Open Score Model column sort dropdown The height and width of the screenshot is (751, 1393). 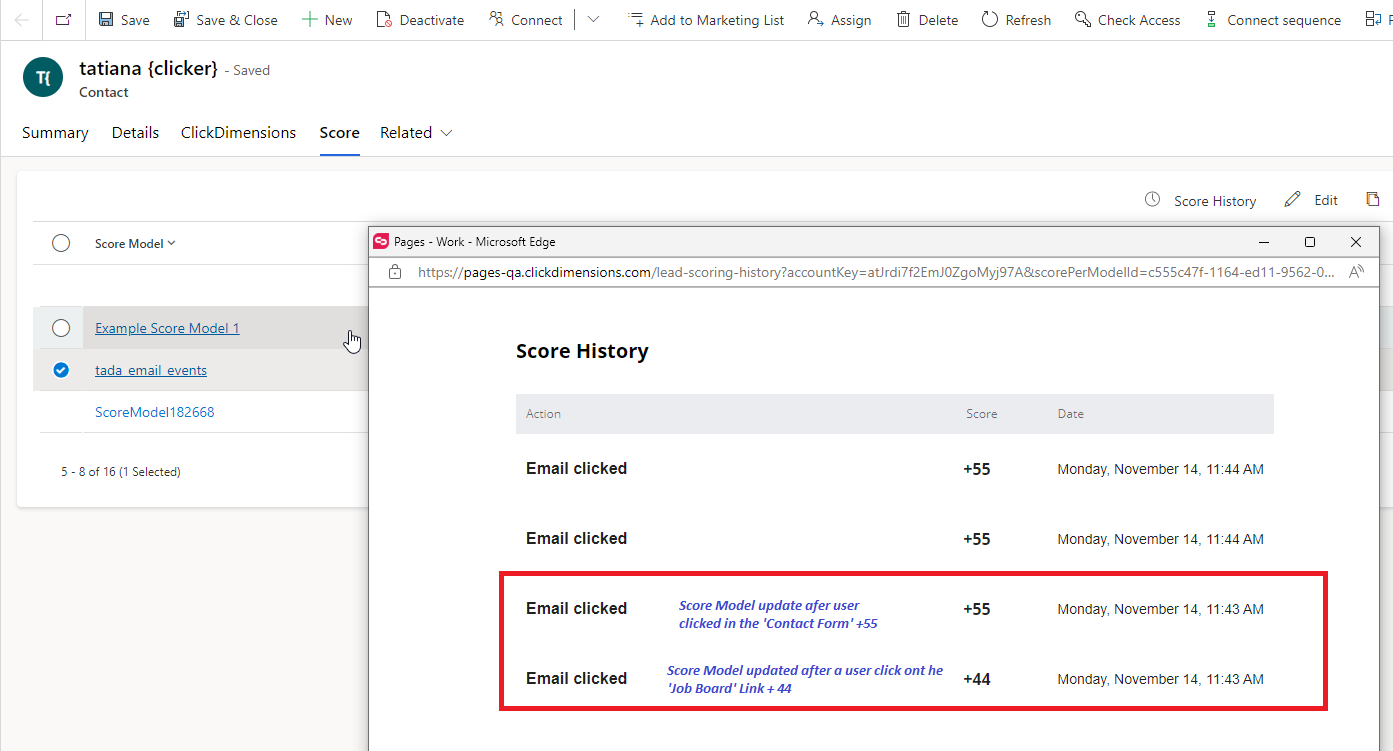(135, 243)
